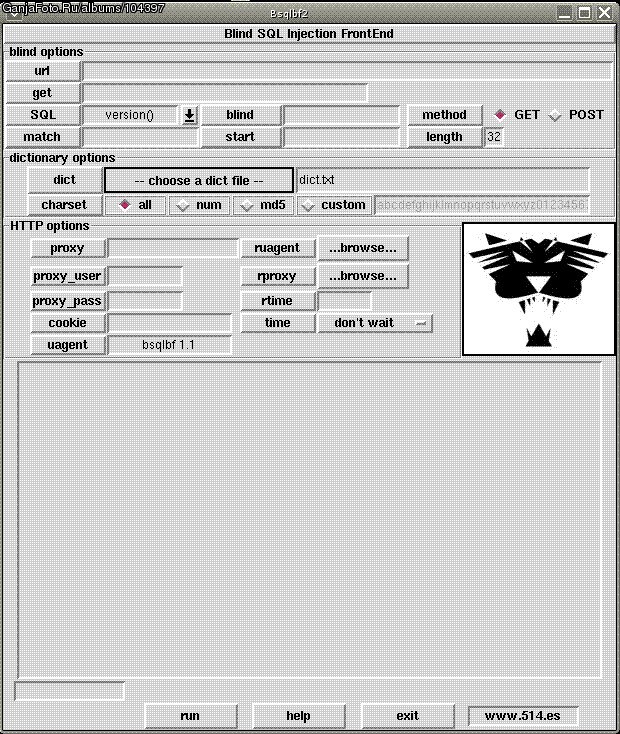The width and height of the screenshot is (620, 734).
Task: Open the window menu icon in title bar
Action: 13,12
